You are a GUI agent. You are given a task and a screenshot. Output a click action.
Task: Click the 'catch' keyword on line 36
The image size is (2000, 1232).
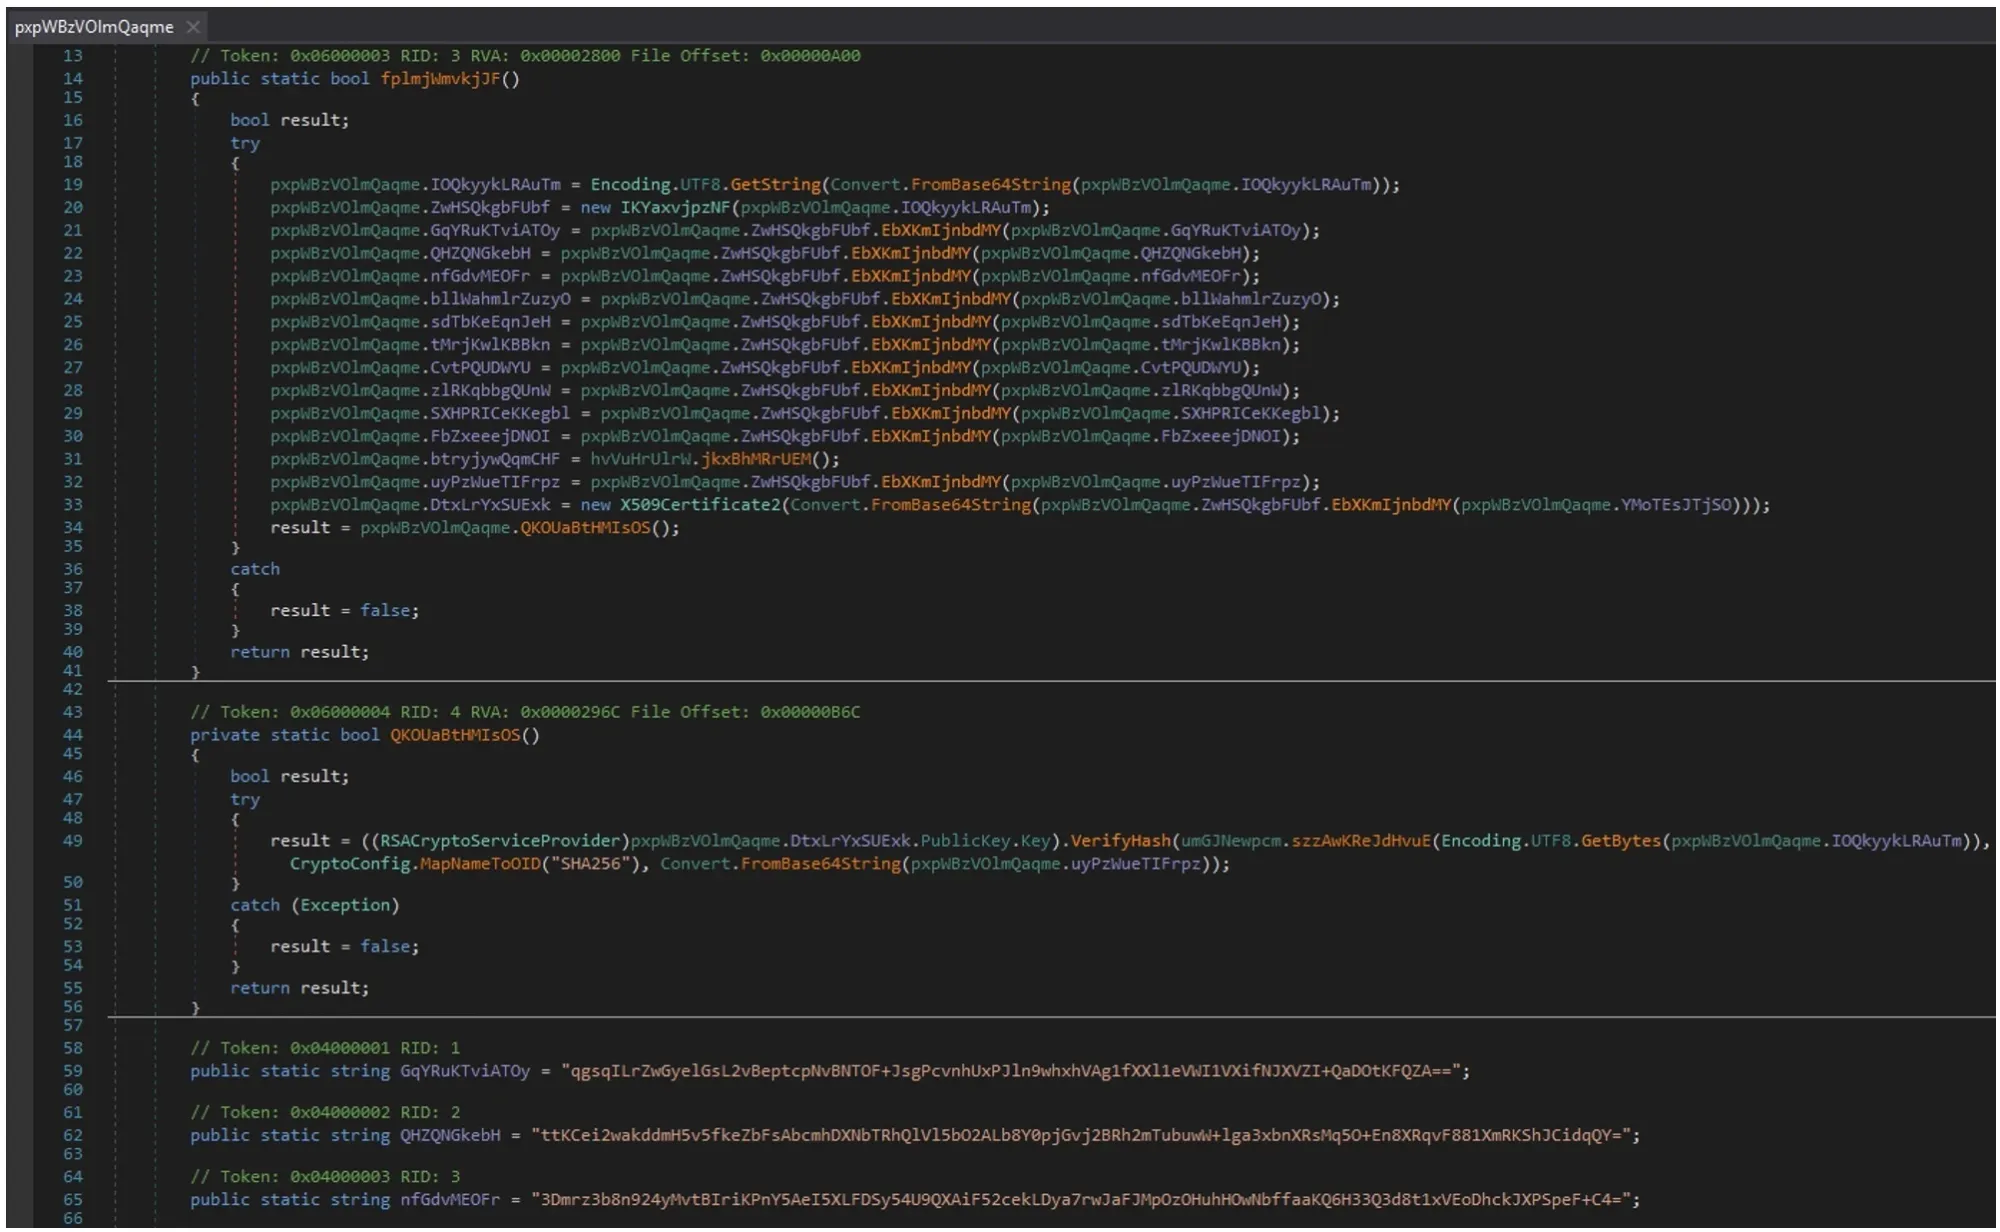tap(255, 570)
